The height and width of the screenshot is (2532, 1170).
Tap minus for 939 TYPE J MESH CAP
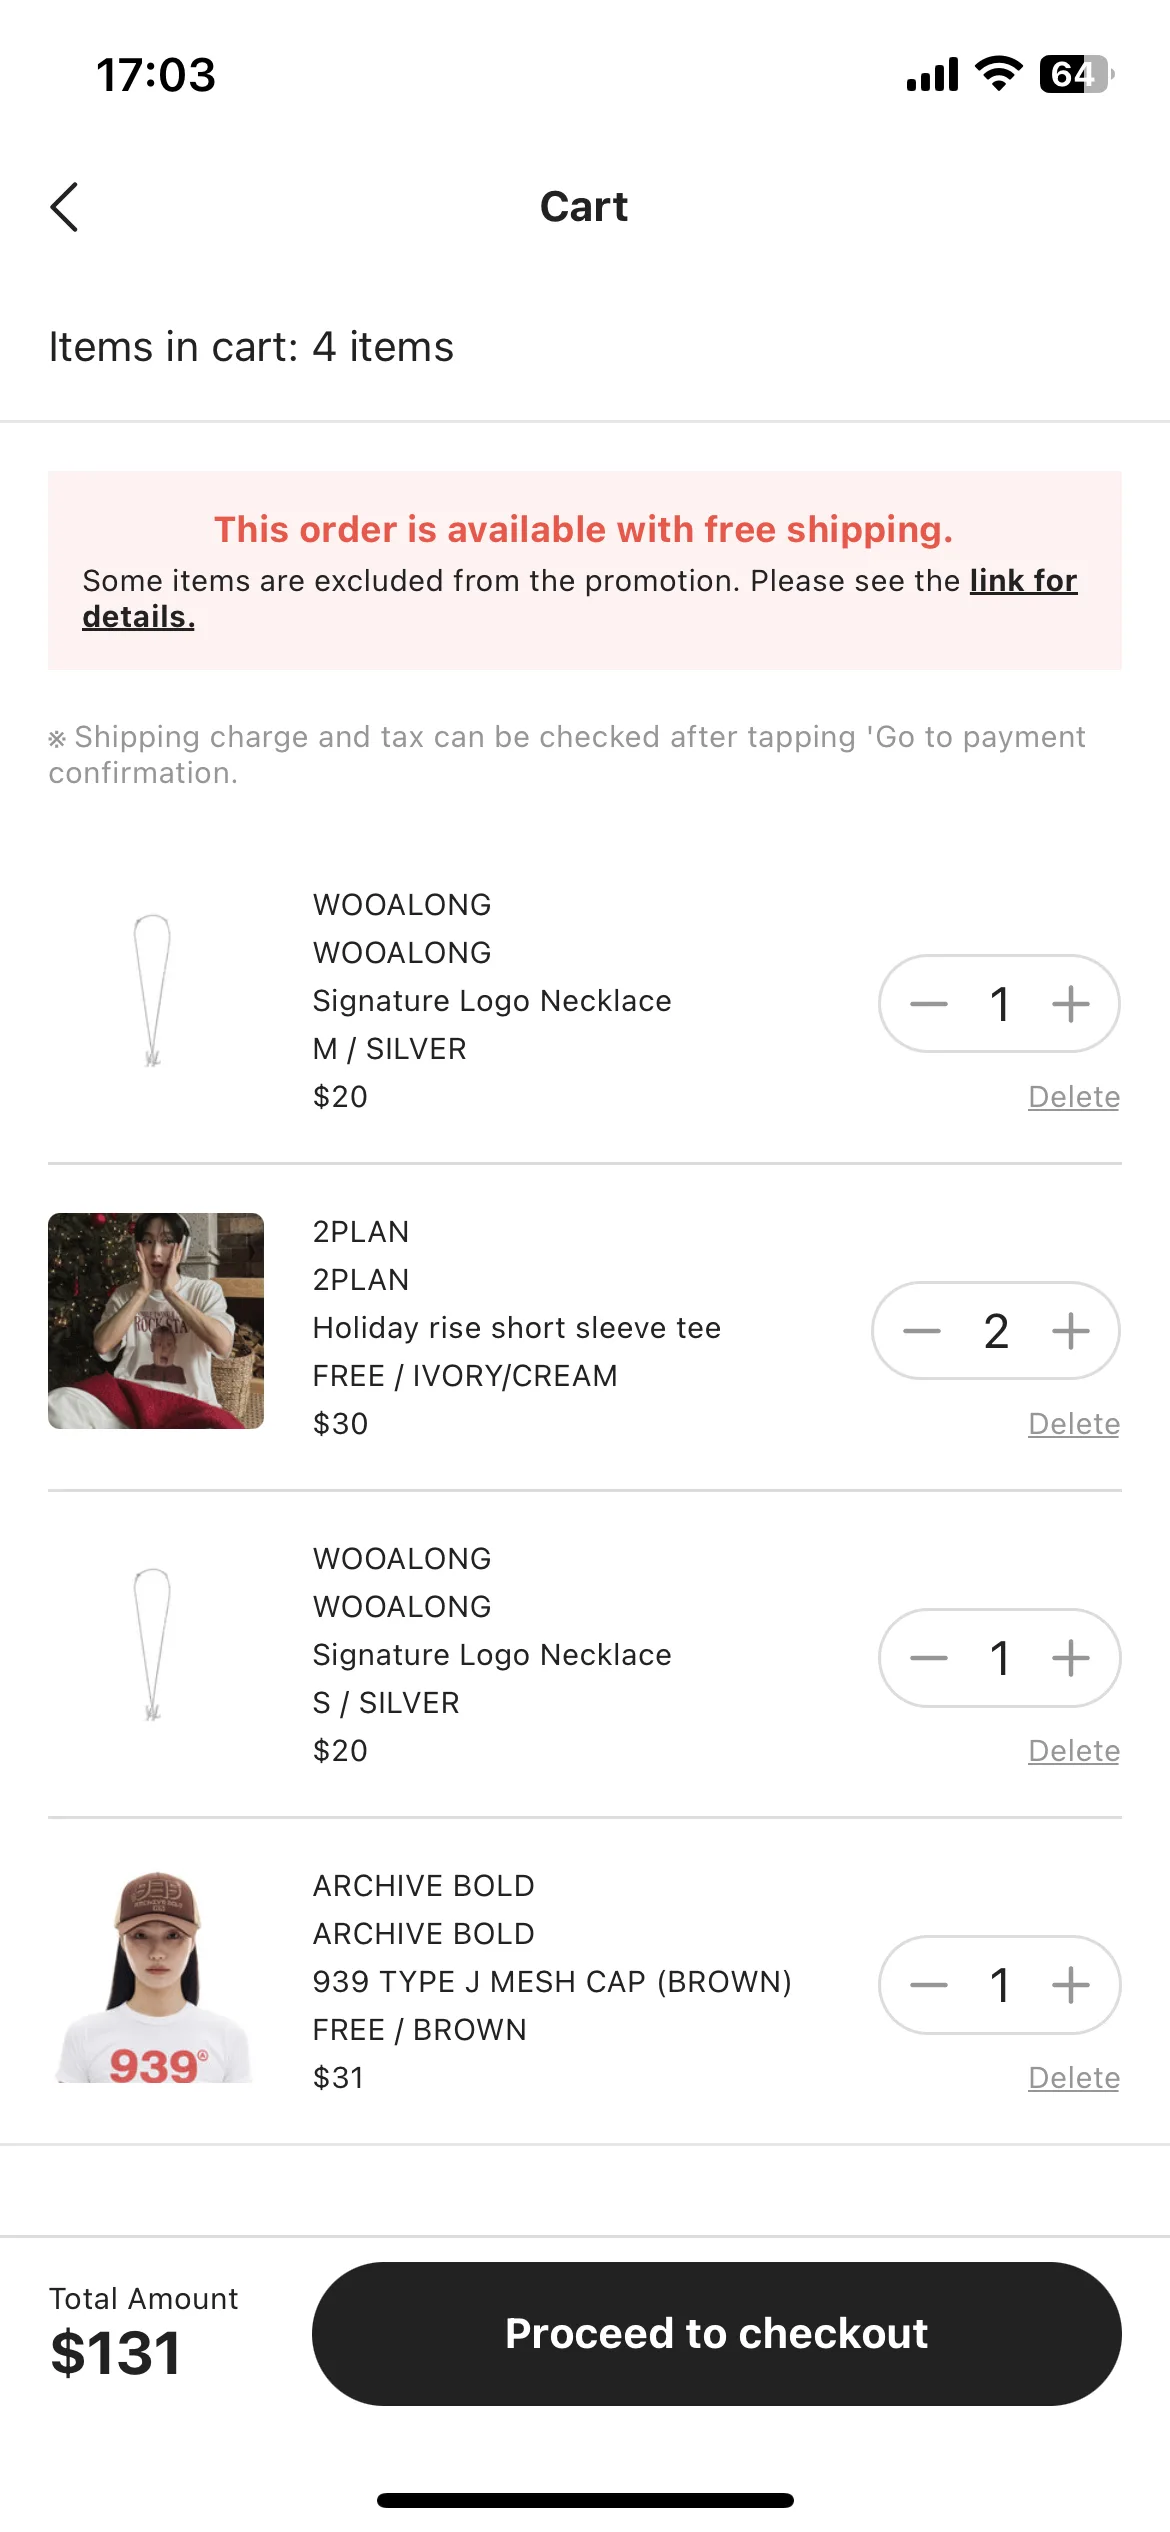(x=928, y=1985)
